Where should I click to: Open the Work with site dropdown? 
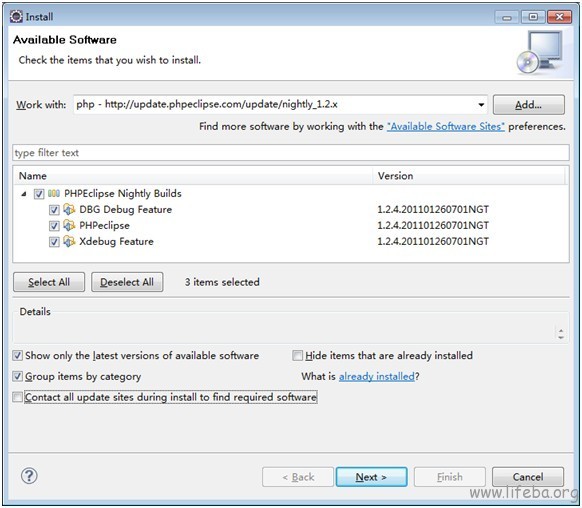(x=481, y=105)
